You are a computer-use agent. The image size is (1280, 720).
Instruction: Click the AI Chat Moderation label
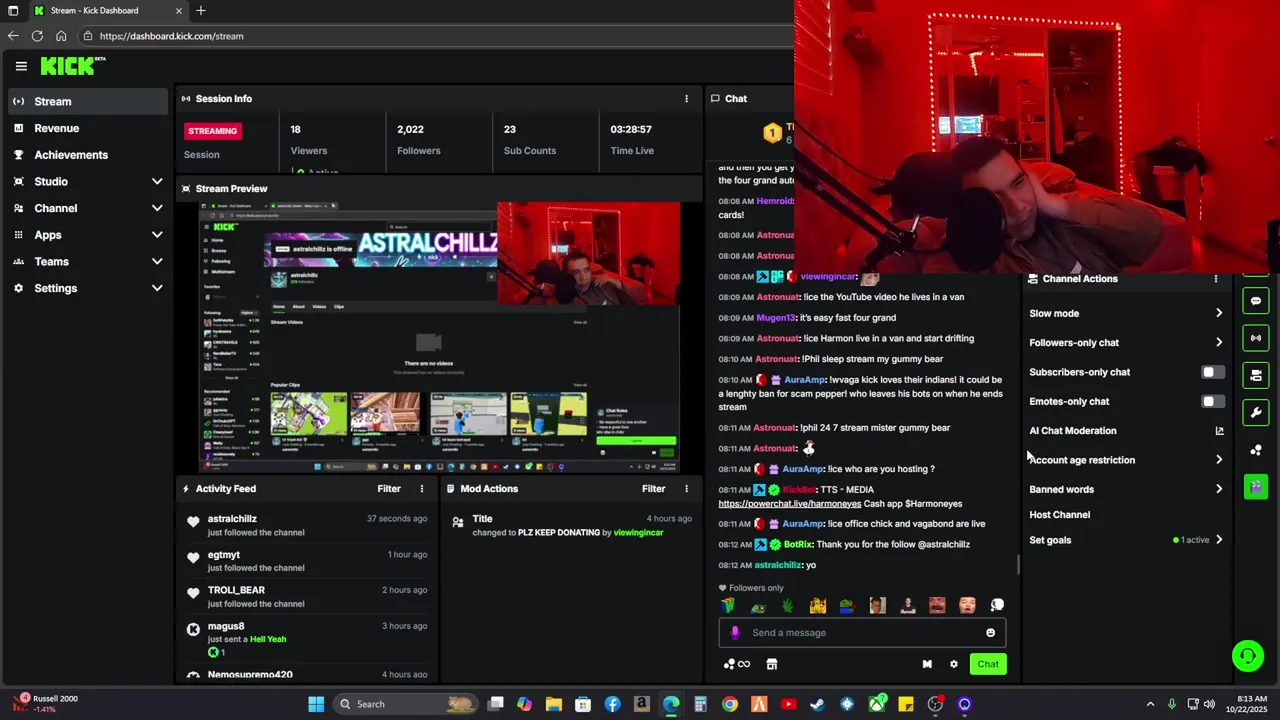(x=1072, y=431)
